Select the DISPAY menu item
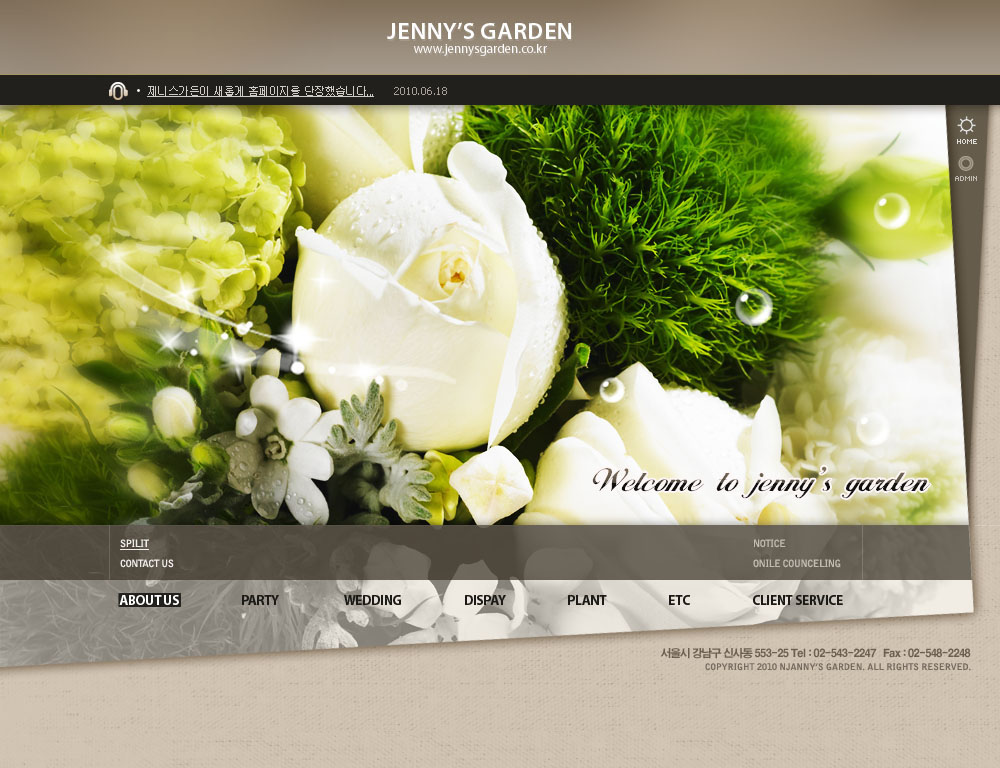 485,600
